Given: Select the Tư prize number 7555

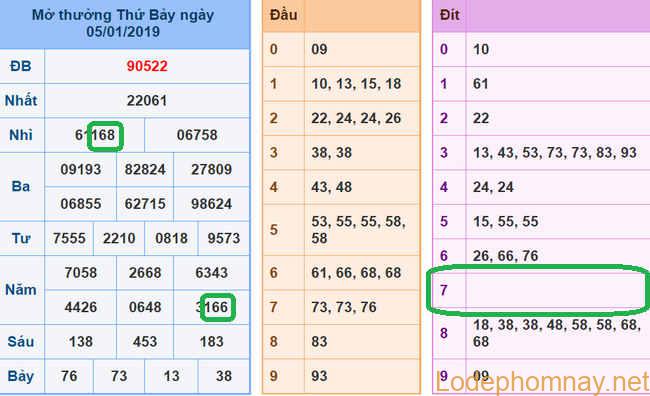Looking at the screenshot, I should pos(69,238).
